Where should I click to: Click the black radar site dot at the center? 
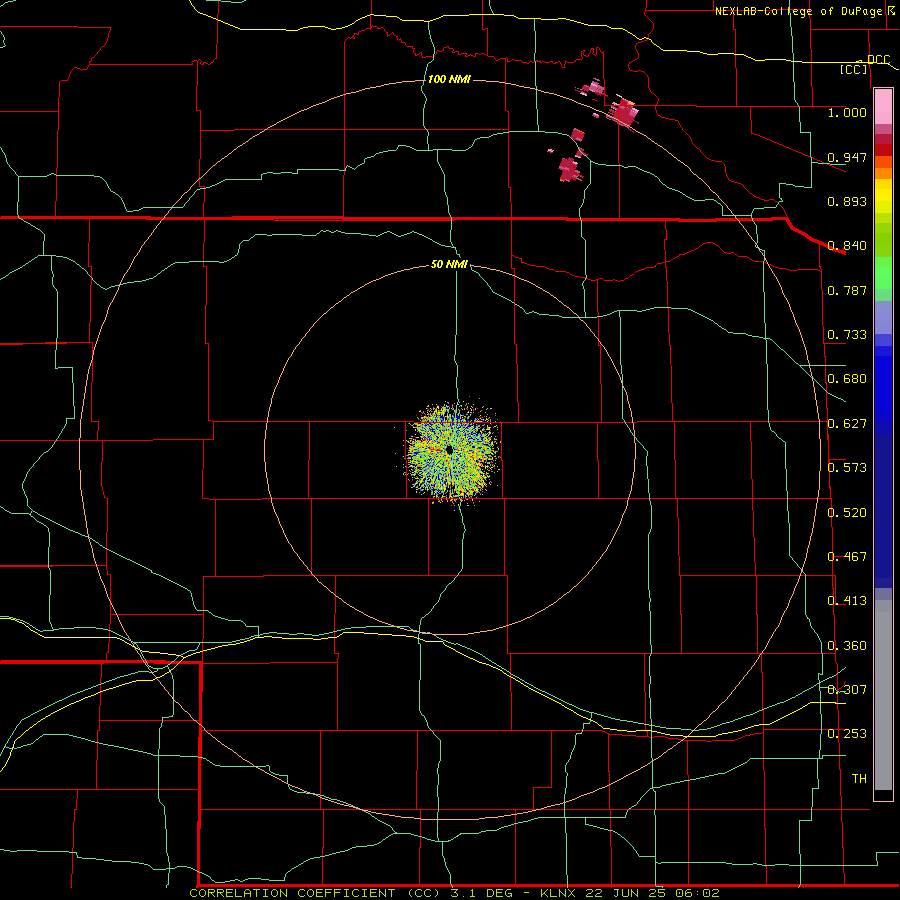click(449, 450)
